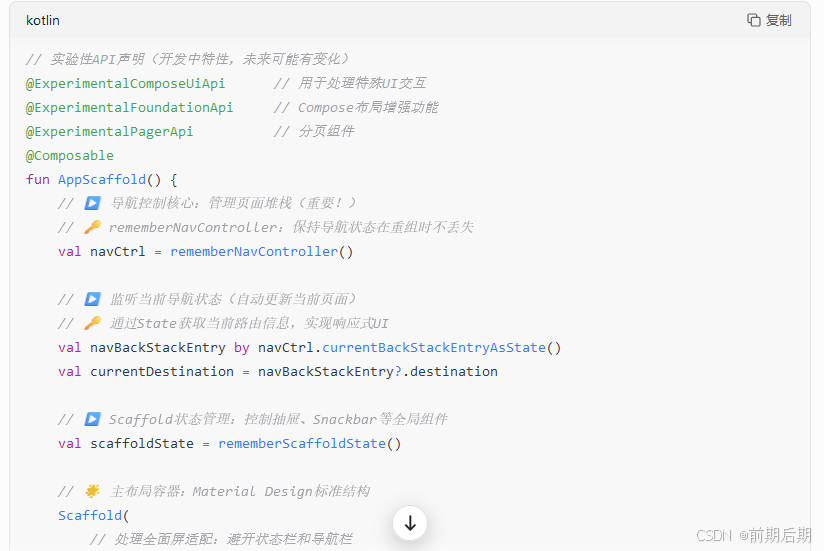This screenshot has height=551, width=824.
Task: Click the 'fun' keyword
Action: 38,180
